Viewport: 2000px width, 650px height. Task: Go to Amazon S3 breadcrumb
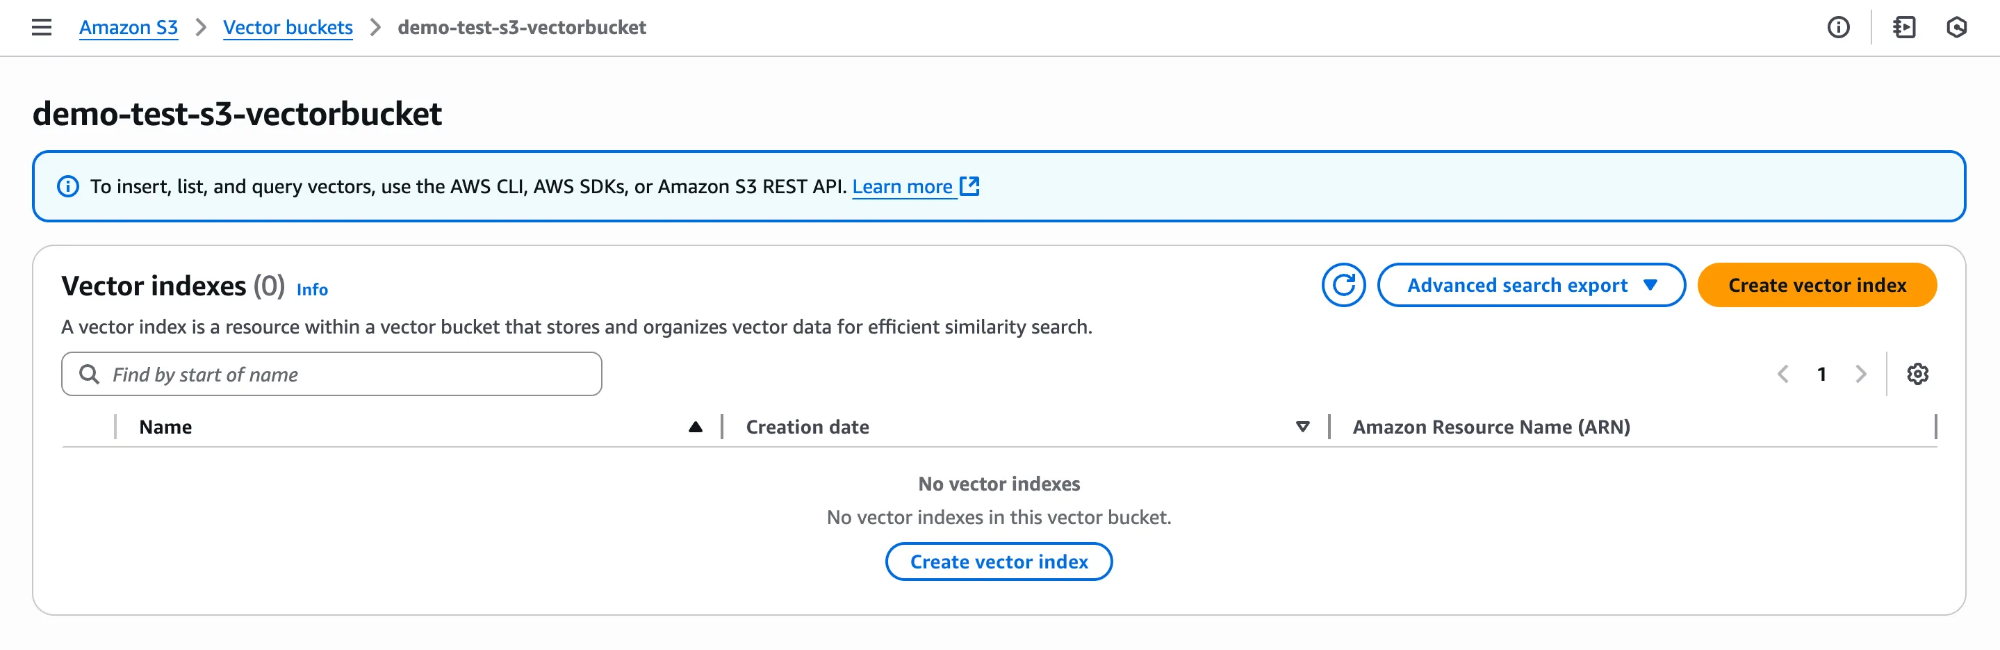pyautogui.click(x=128, y=27)
